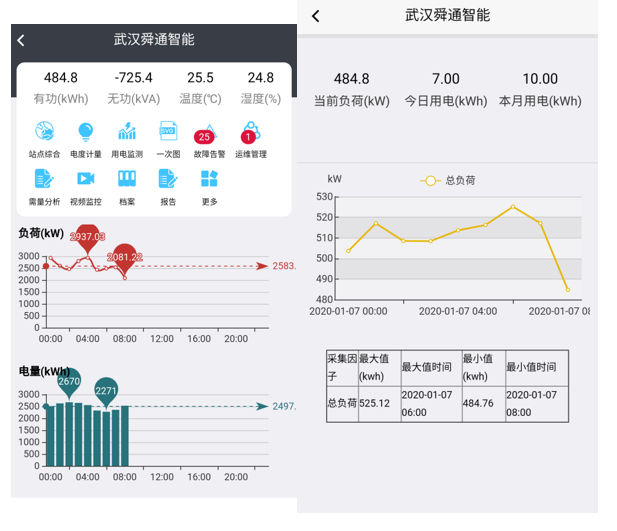
Task: Click last data point near 485 on yellow line
Action: point(567,290)
